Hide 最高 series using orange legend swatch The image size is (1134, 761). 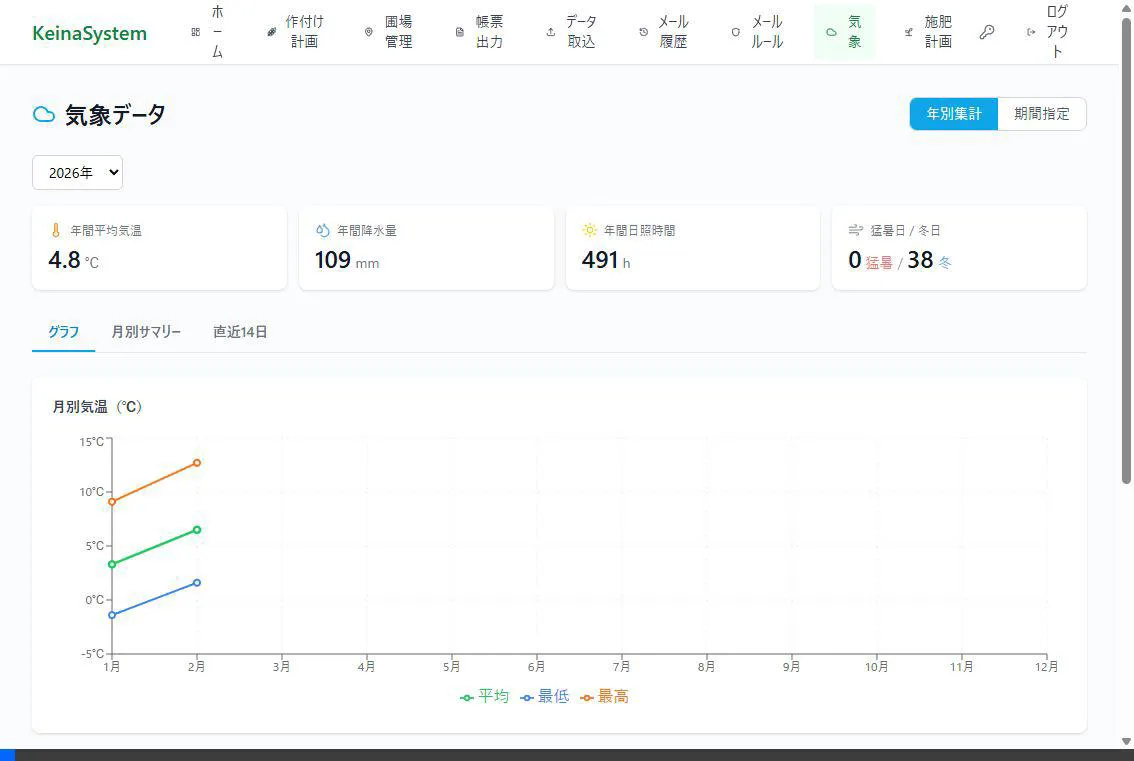pos(587,697)
